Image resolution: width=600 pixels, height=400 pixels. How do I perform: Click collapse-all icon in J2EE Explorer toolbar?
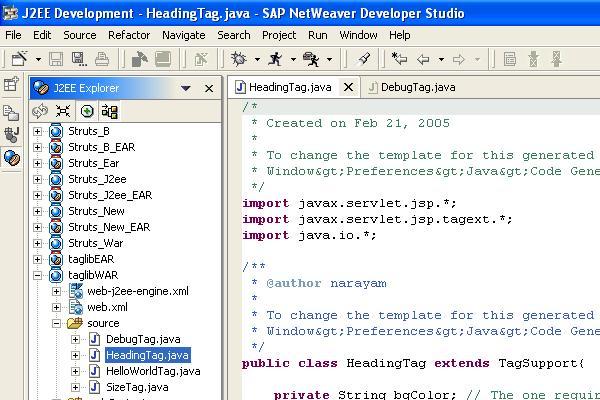[63, 111]
